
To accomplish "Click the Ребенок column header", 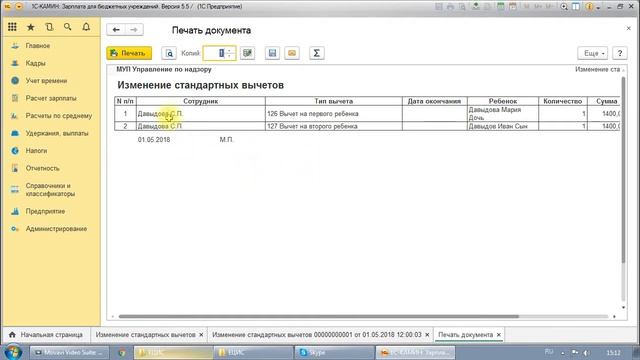I will 503,101.
